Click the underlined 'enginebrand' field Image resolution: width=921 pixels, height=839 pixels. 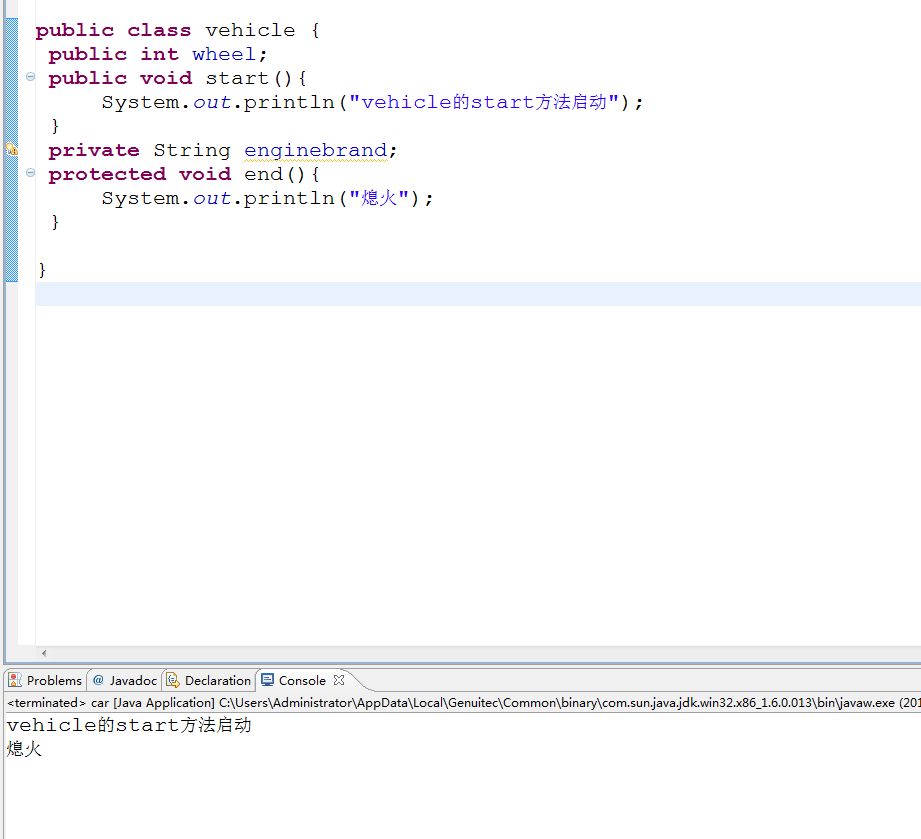click(x=315, y=150)
